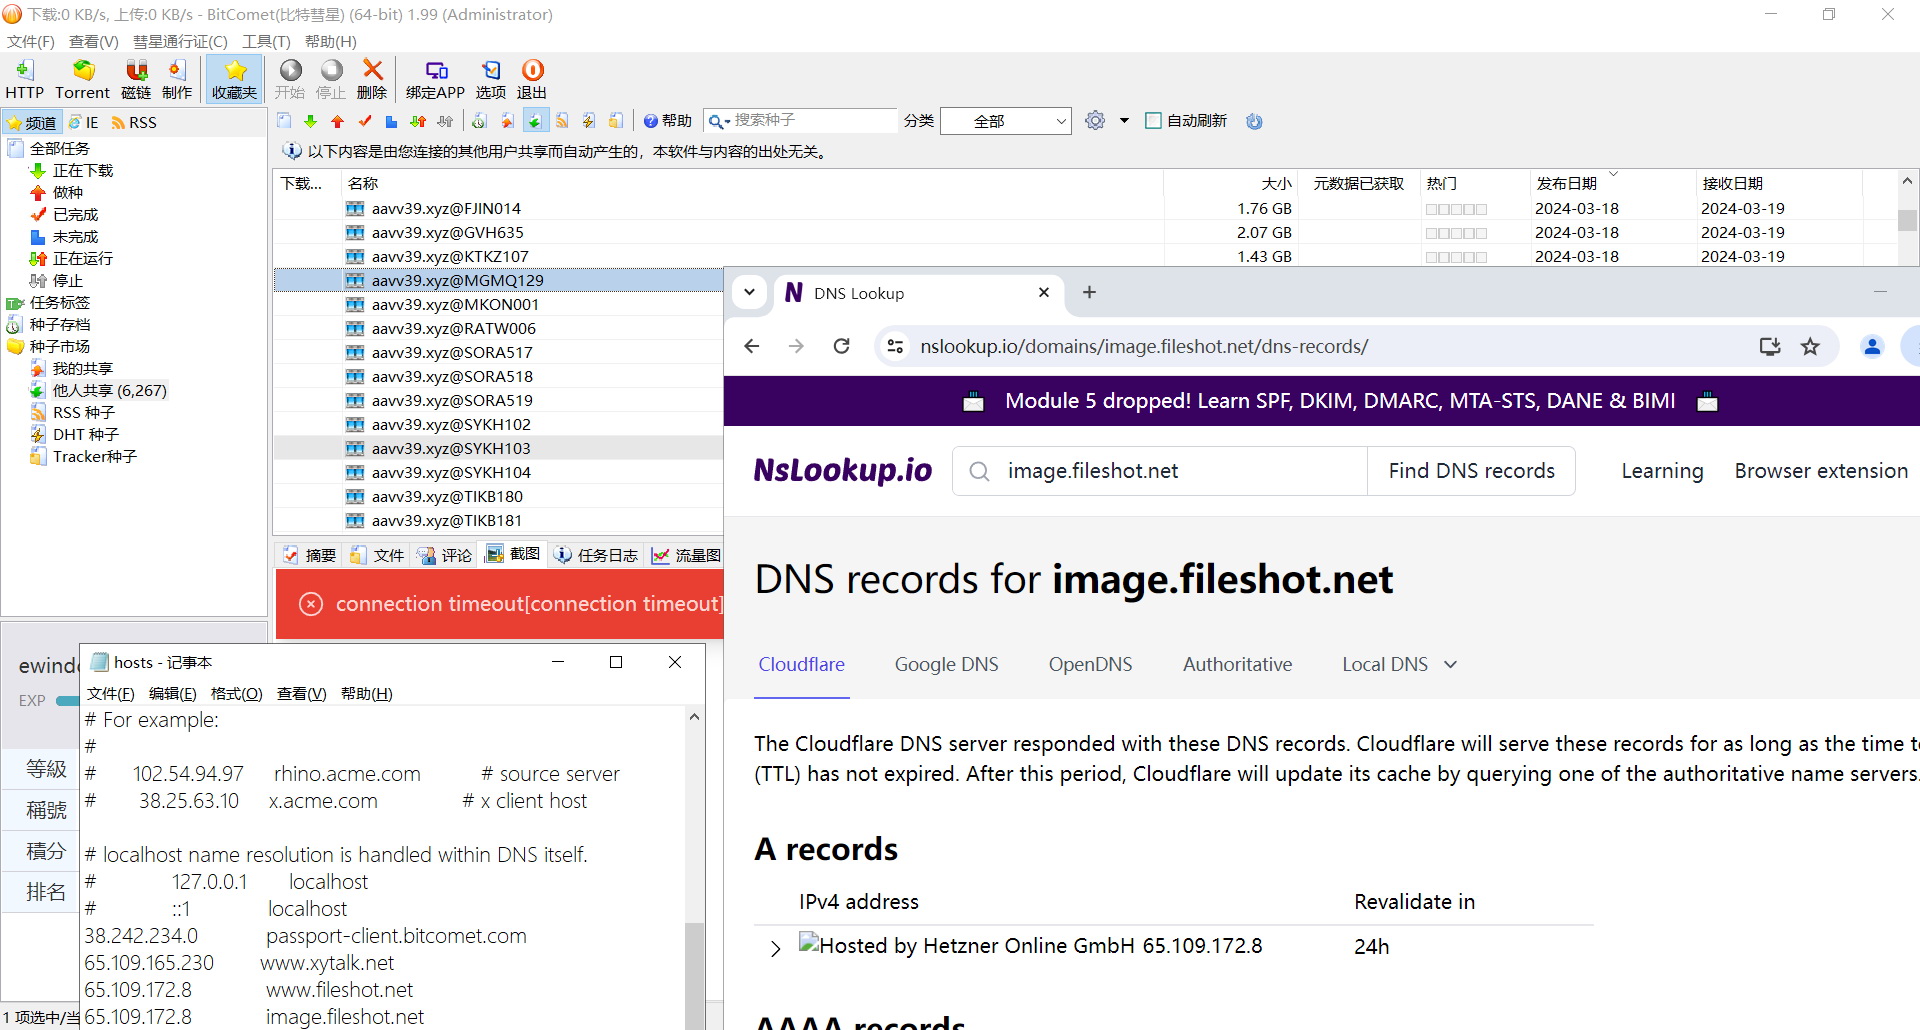
Task: Open the 流量图 traffic chart tab
Action: tap(686, 555)
